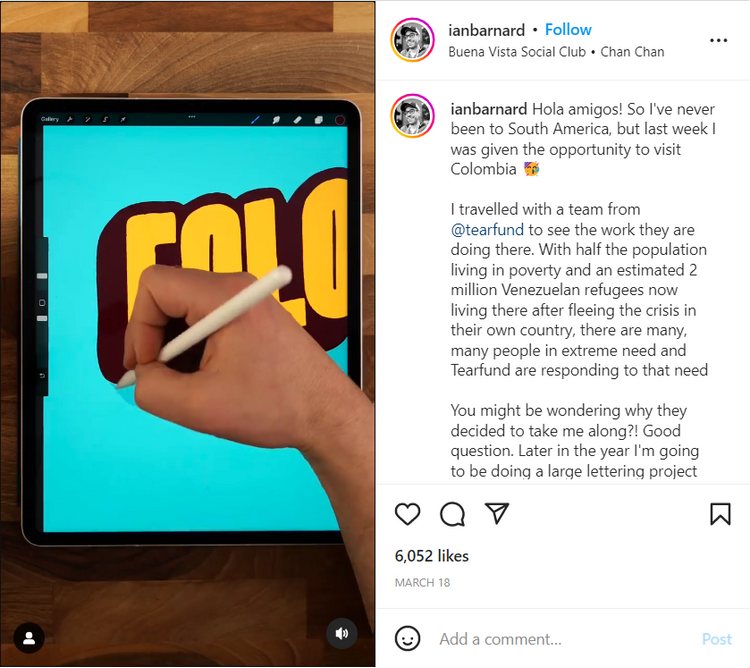Open the MARCH 18 post date
The height and width of the screenshot is (668, 750).
click(422, 582)
